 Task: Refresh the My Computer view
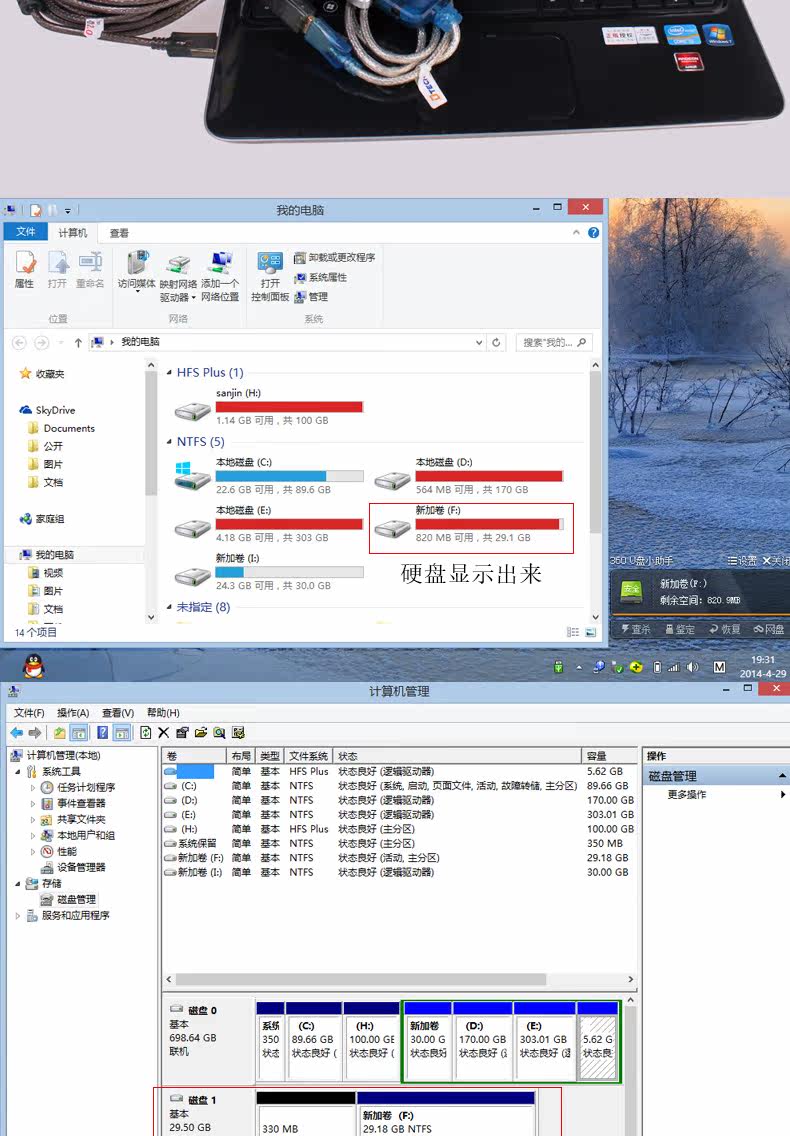click(496, 343)
